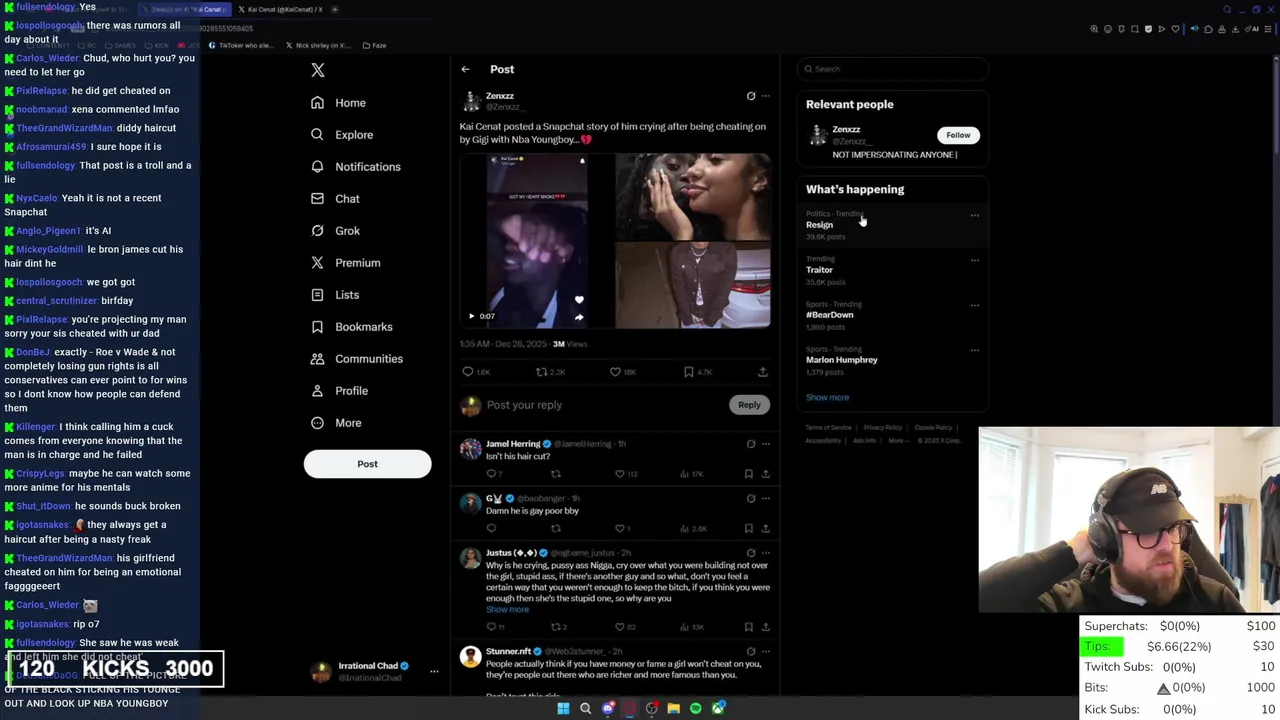Click Grok icon on Zenxzz's post
The height and width of the screenshot is (720, 1280).
pos(751,96)
